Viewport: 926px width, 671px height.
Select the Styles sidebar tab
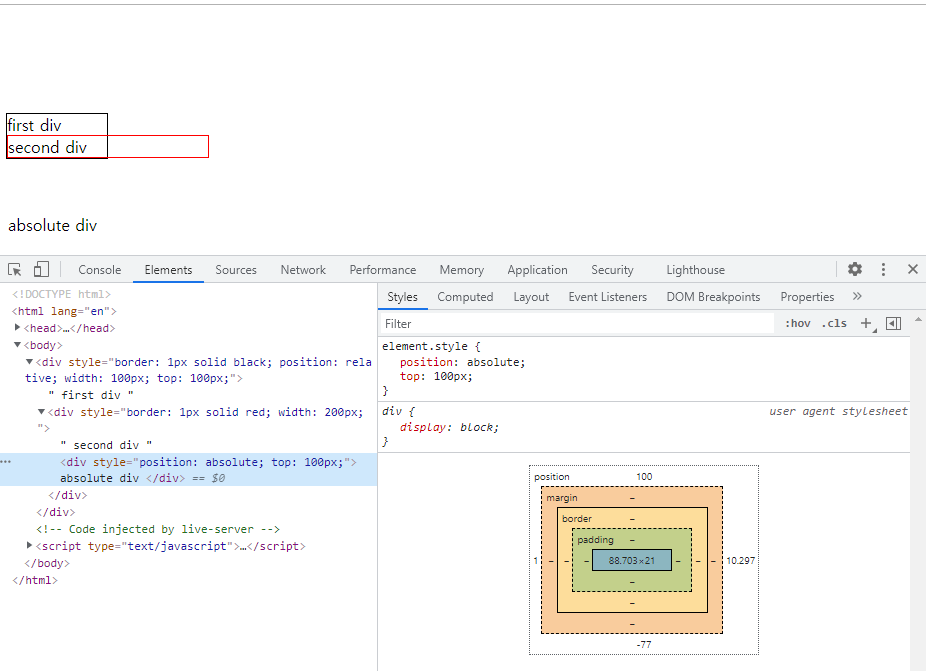point(402,297)
